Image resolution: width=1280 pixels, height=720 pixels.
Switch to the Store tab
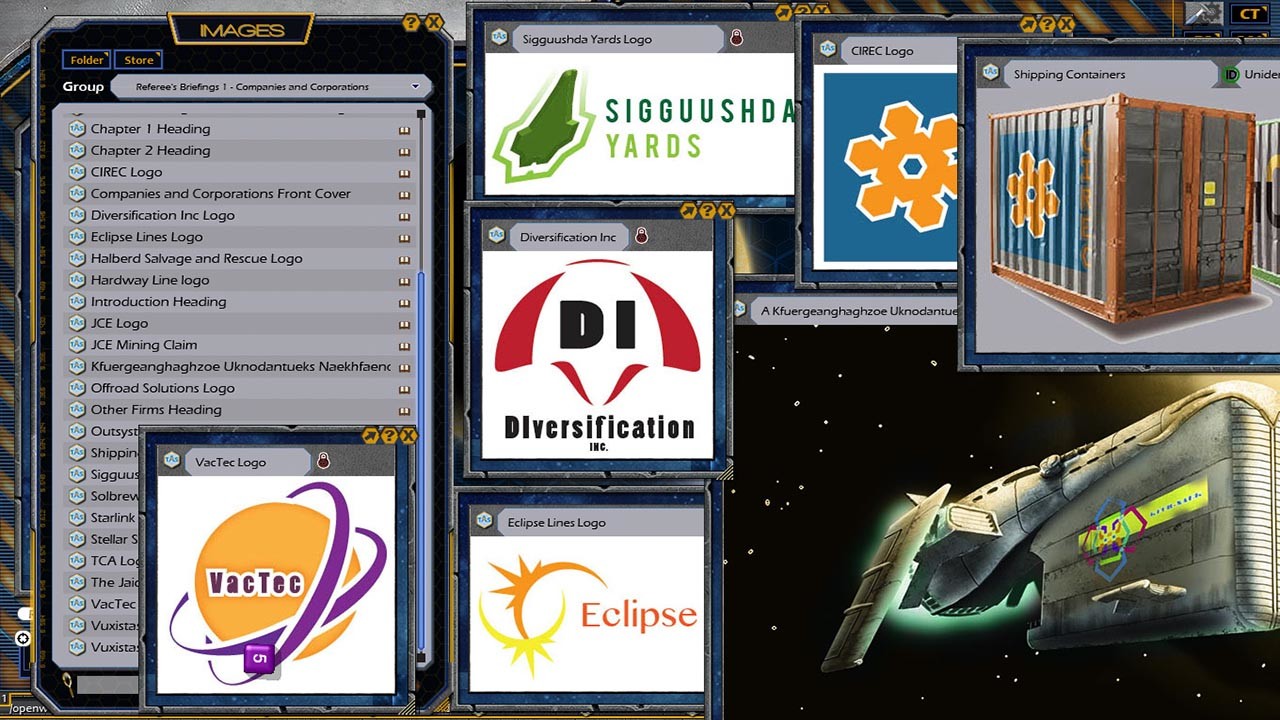[139, 60]
